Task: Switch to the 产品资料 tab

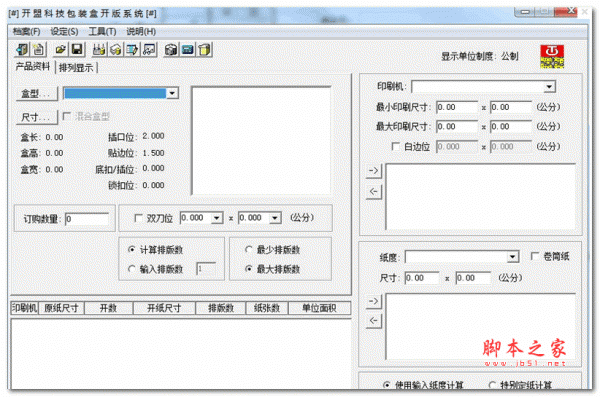Action: click(33, 67)
